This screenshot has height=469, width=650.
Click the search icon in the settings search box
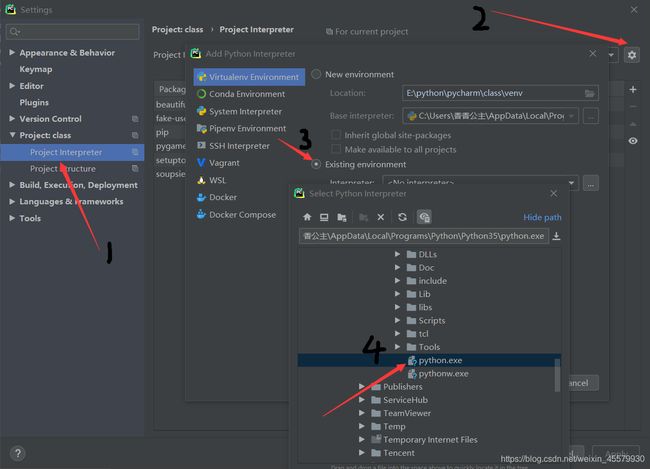point(15,32)
